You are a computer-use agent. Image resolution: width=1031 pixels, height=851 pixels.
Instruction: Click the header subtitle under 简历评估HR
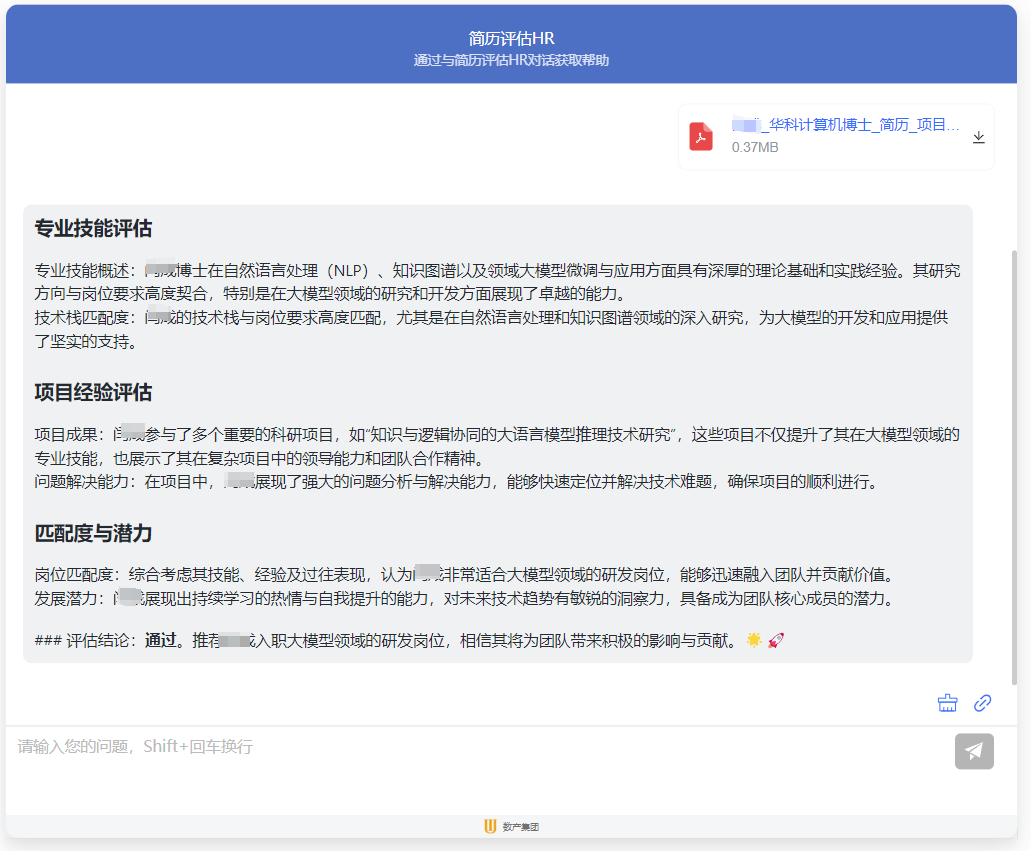point(511,60)
